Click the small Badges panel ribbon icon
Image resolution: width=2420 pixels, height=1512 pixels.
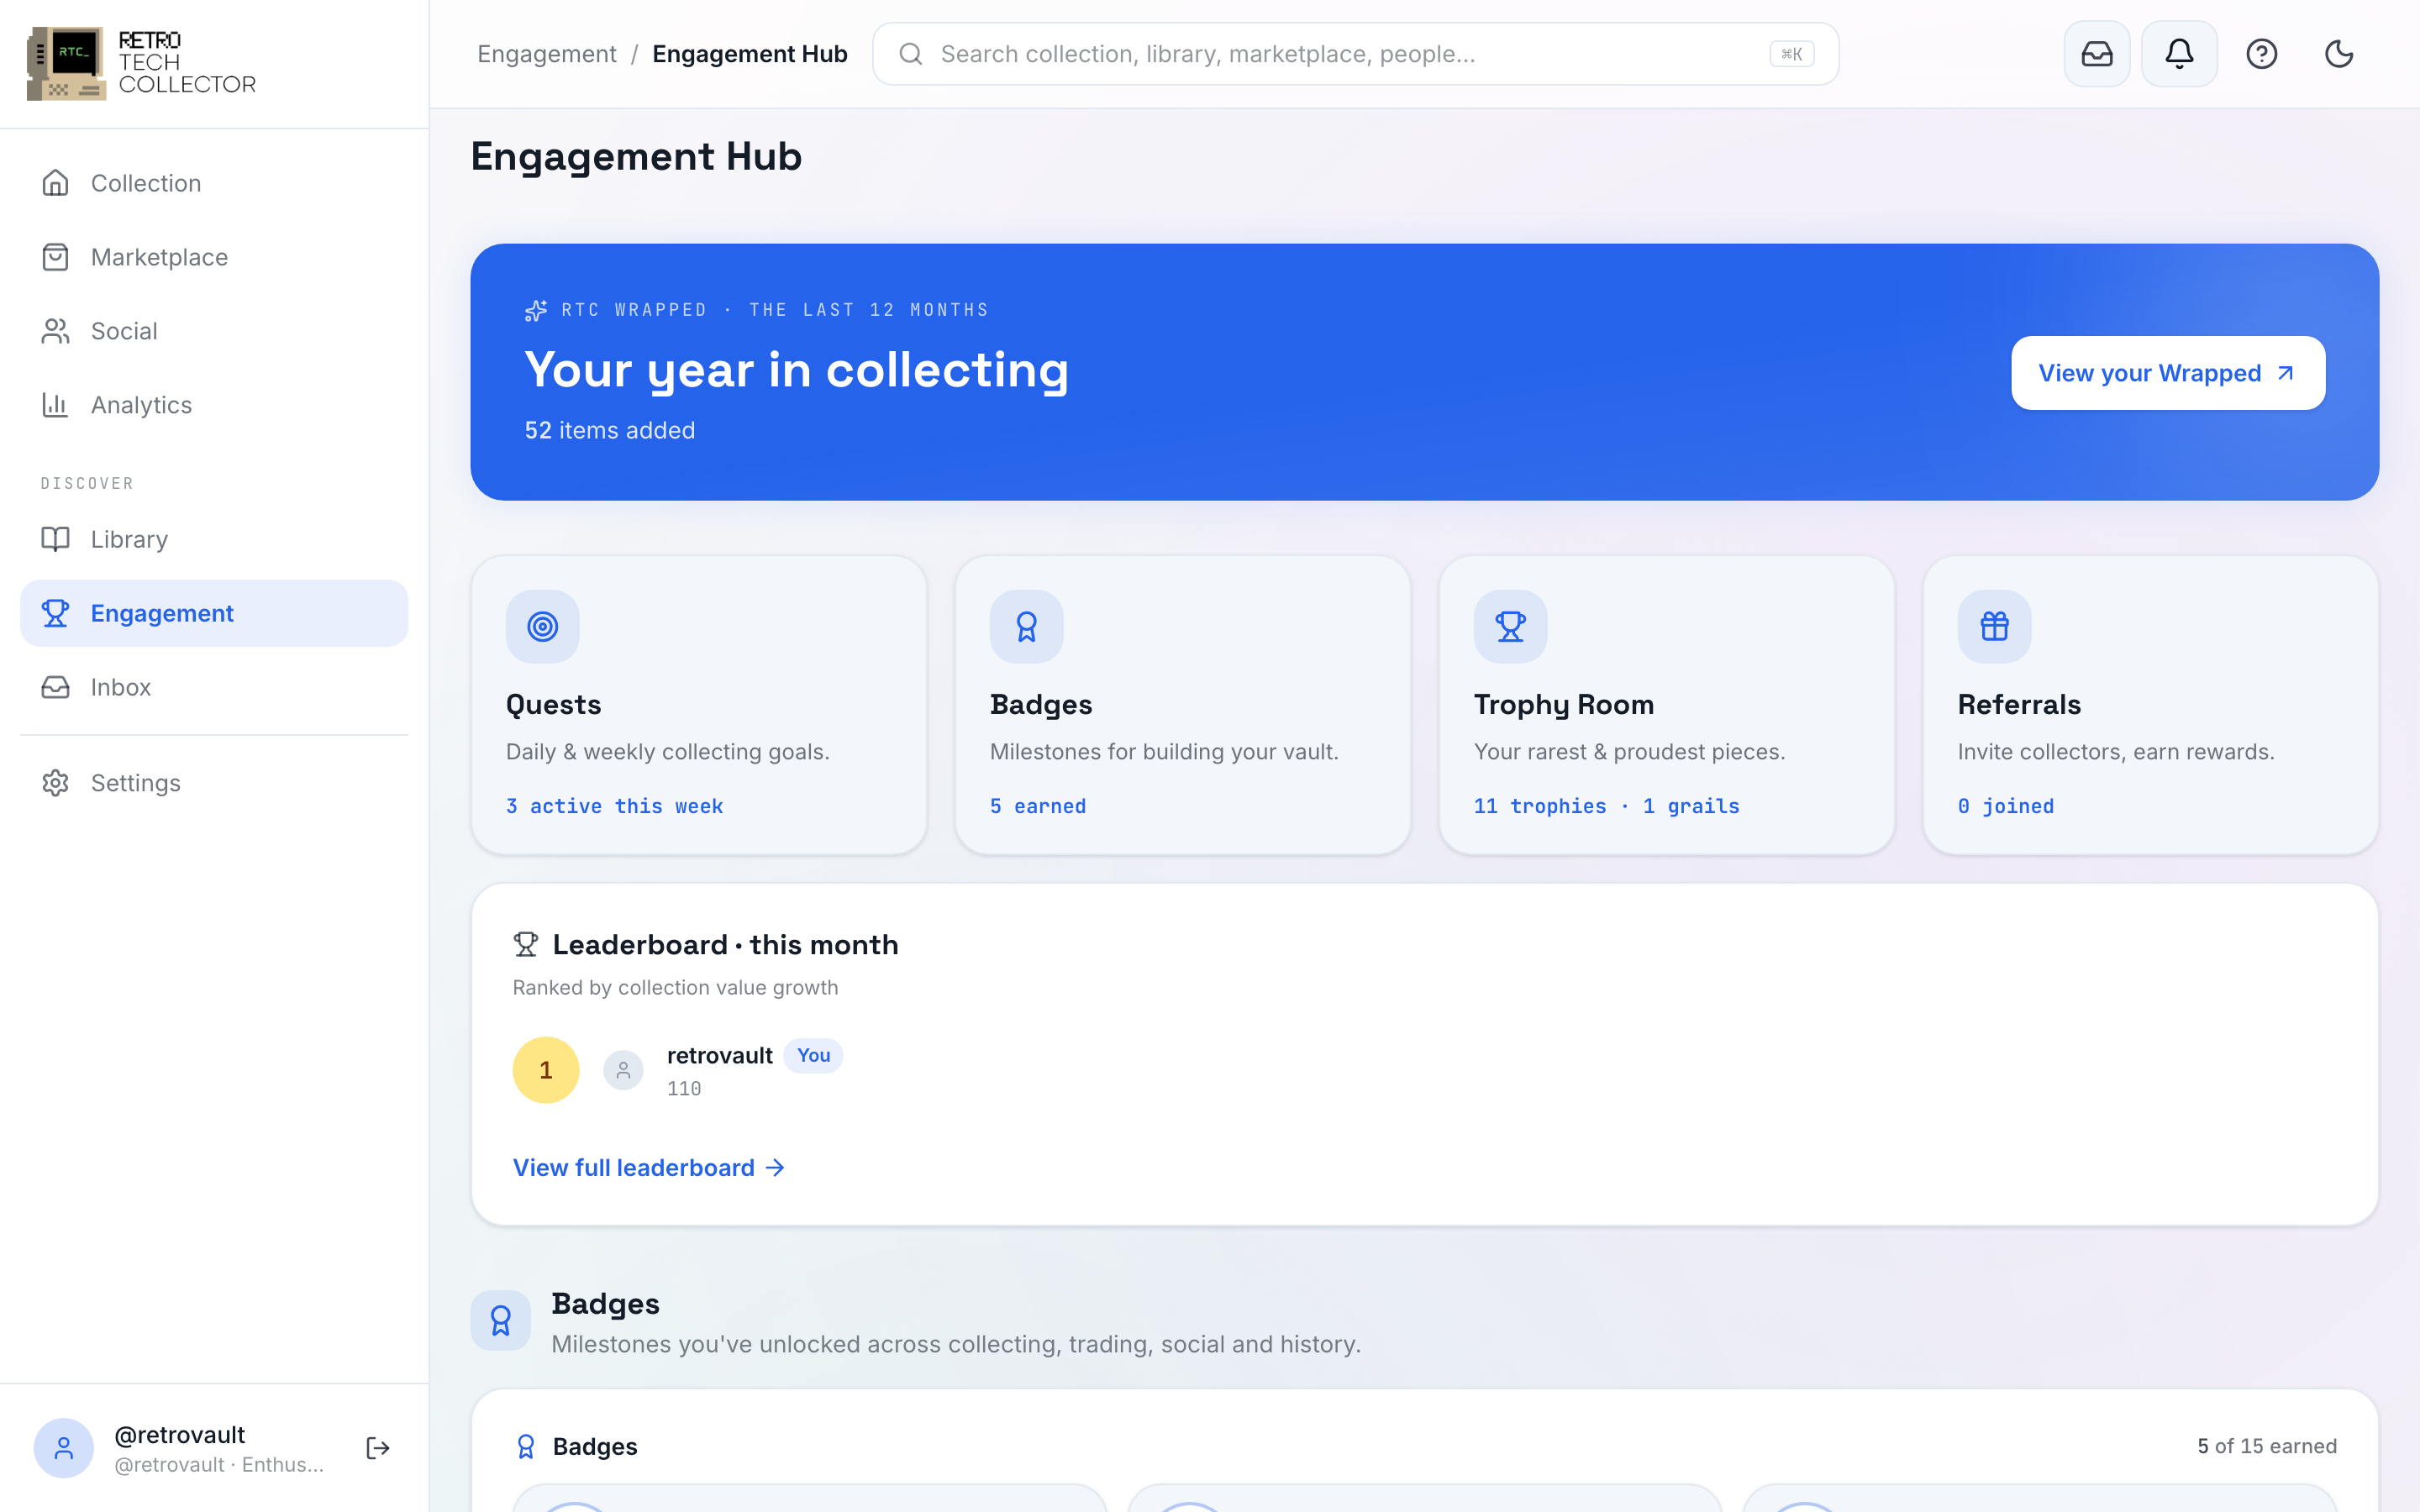[525, 1447]
